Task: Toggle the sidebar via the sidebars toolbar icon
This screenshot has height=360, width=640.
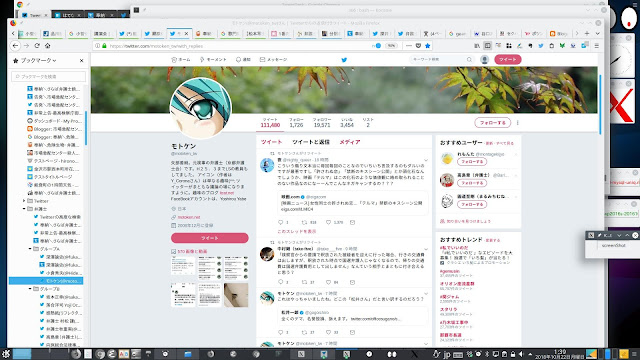Action: click(487, 46)
